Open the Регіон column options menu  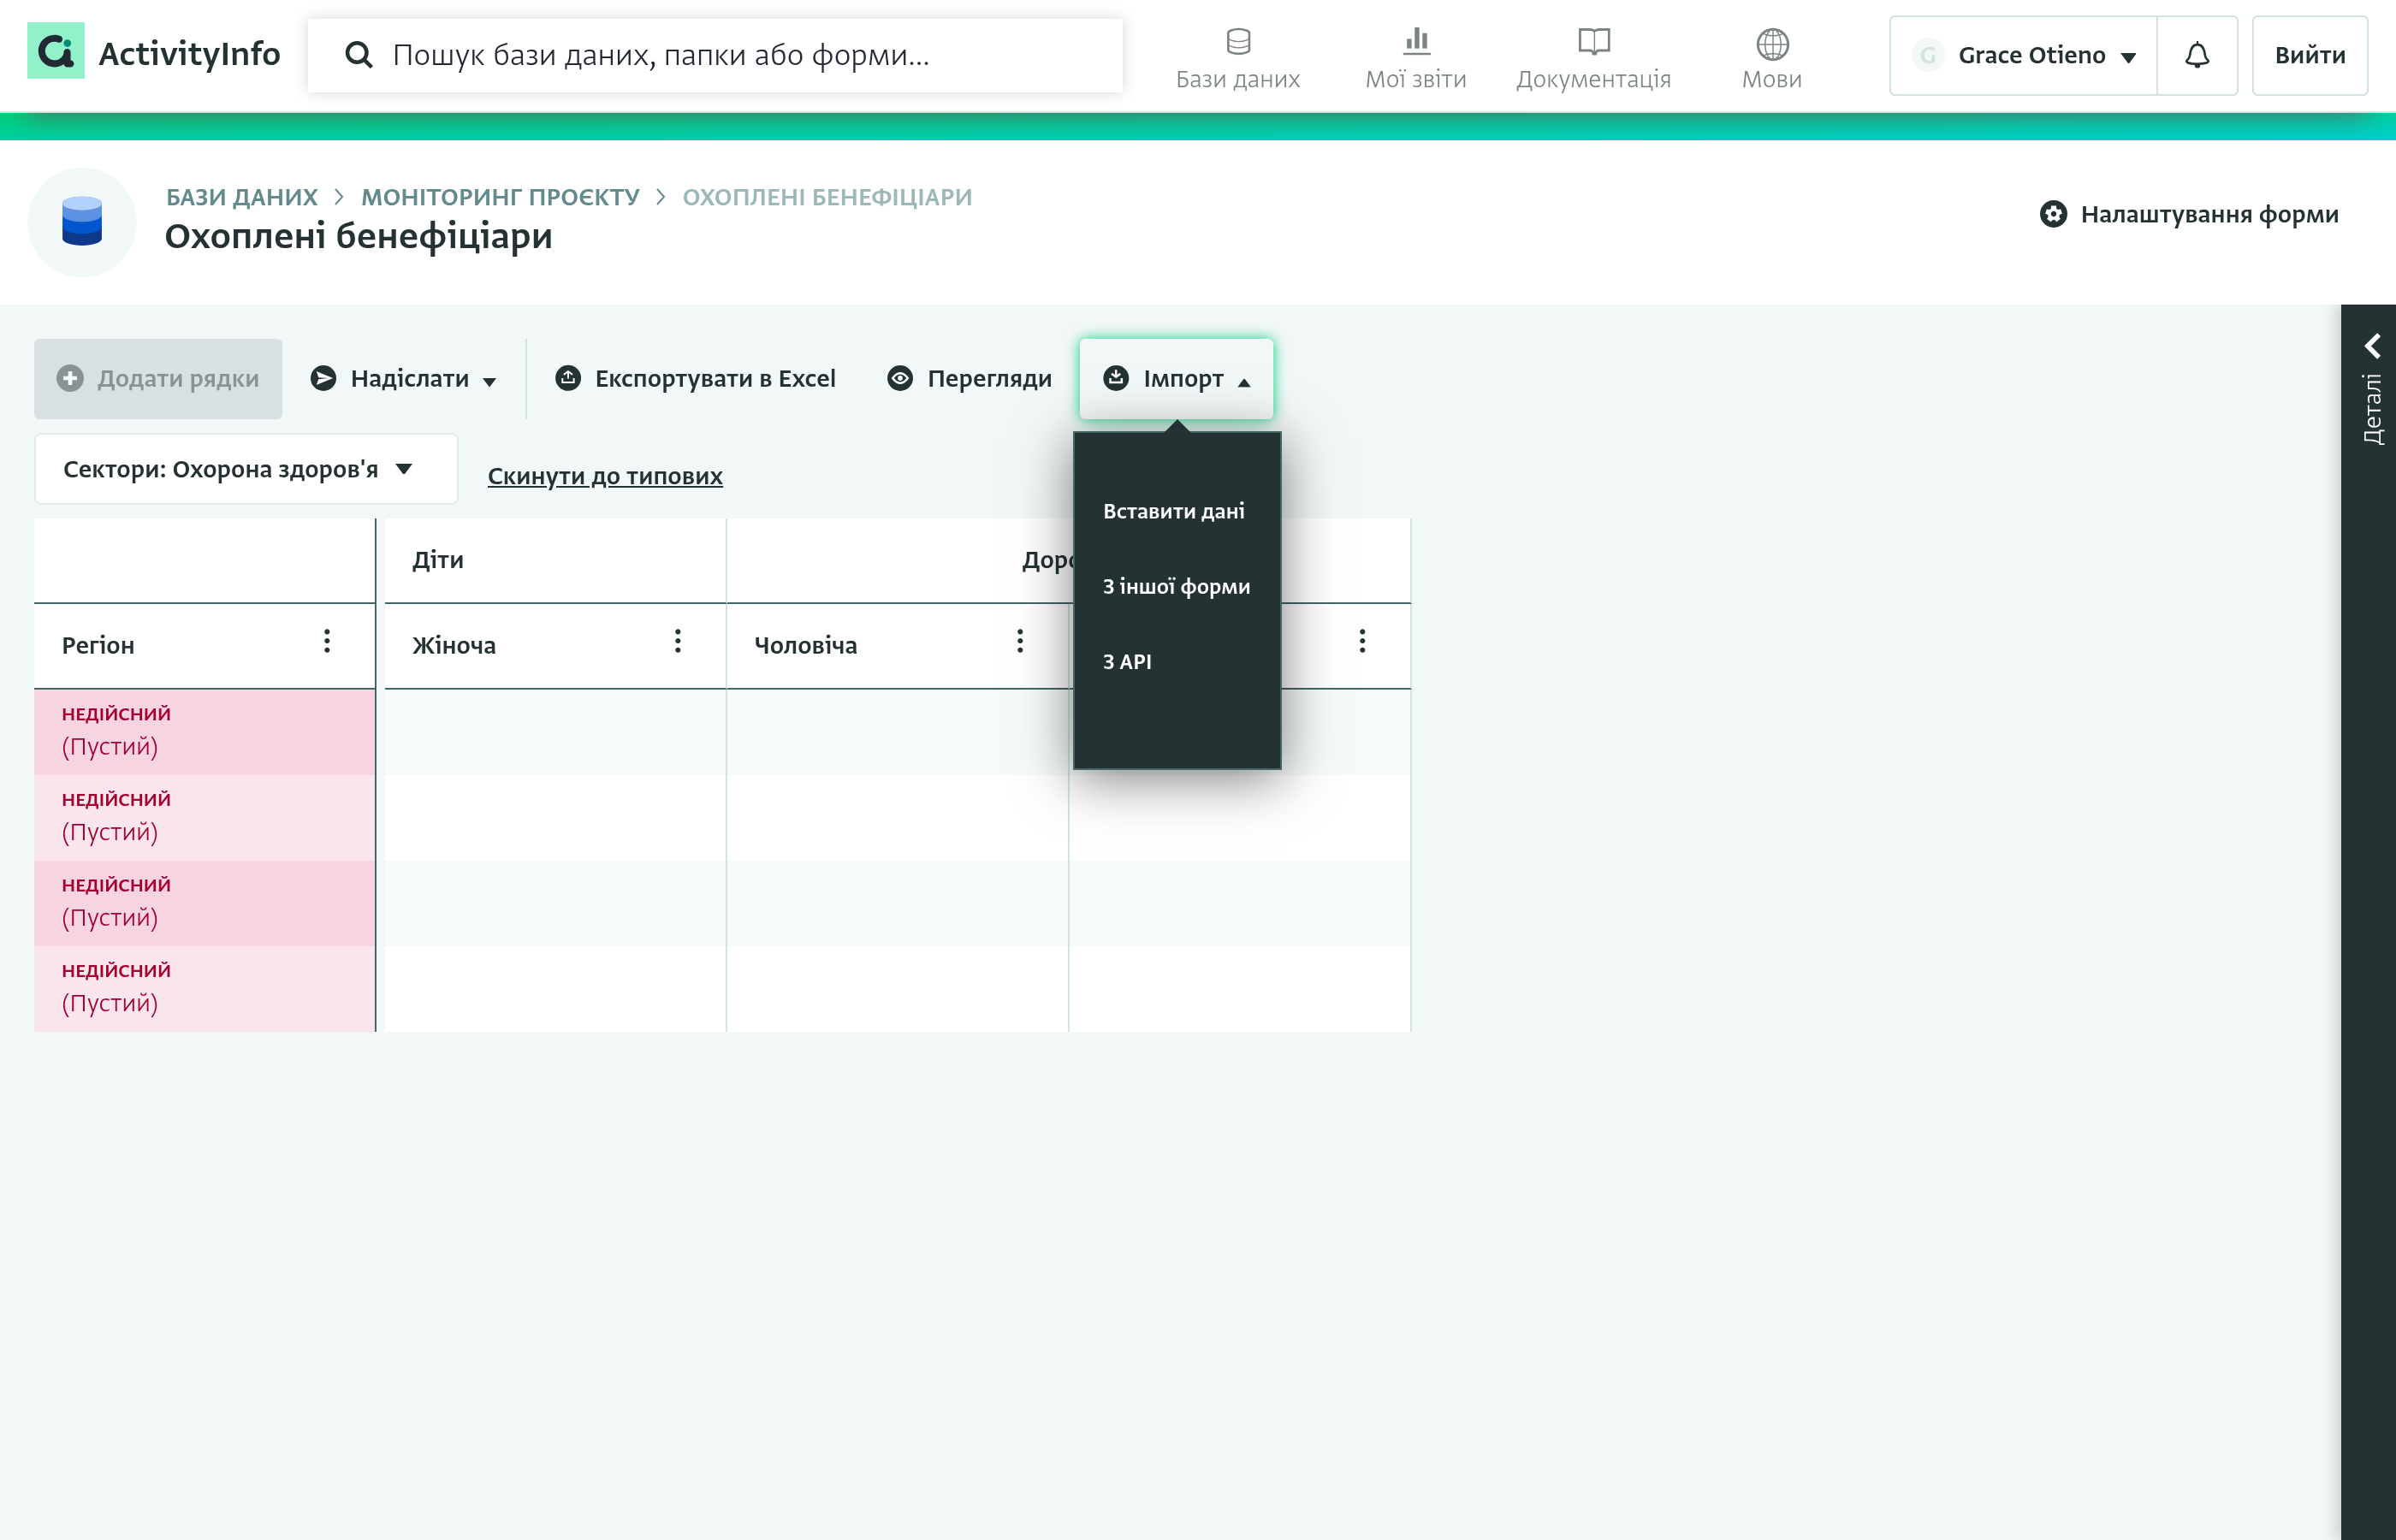click(x=327, y=641)
